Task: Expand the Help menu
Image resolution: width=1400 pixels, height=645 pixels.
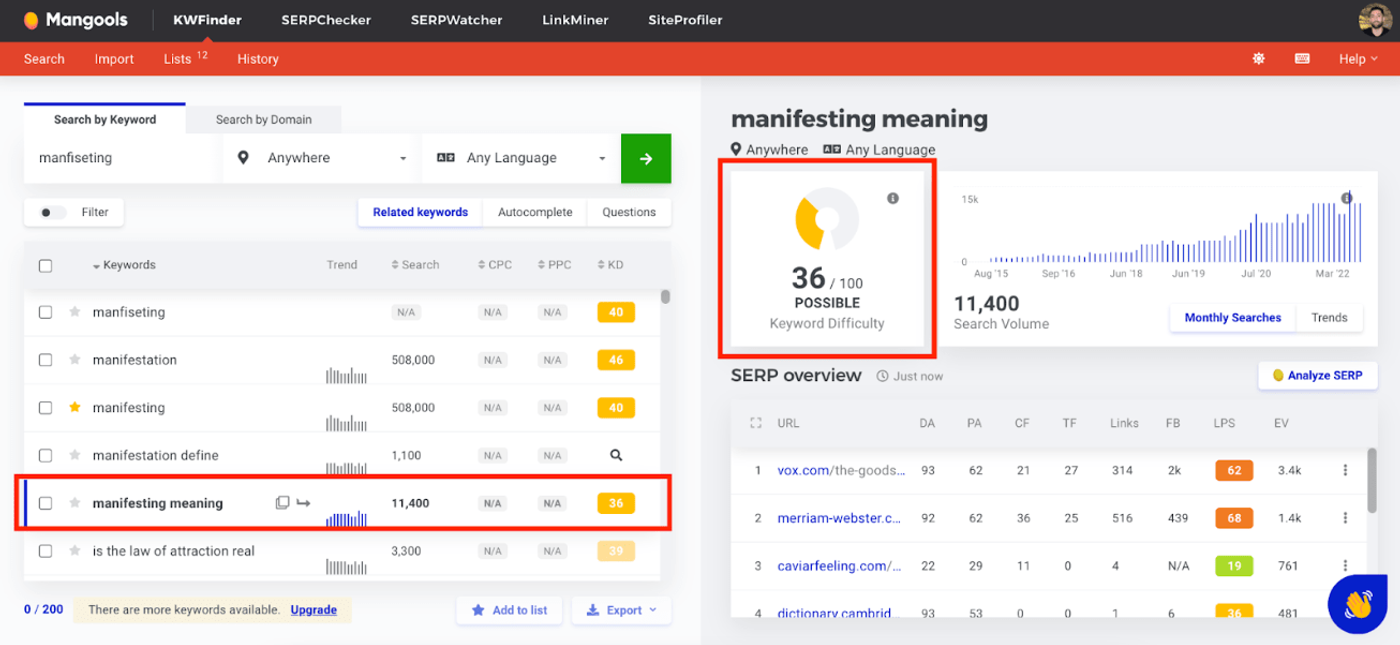Action: [x=1358, y=59]
